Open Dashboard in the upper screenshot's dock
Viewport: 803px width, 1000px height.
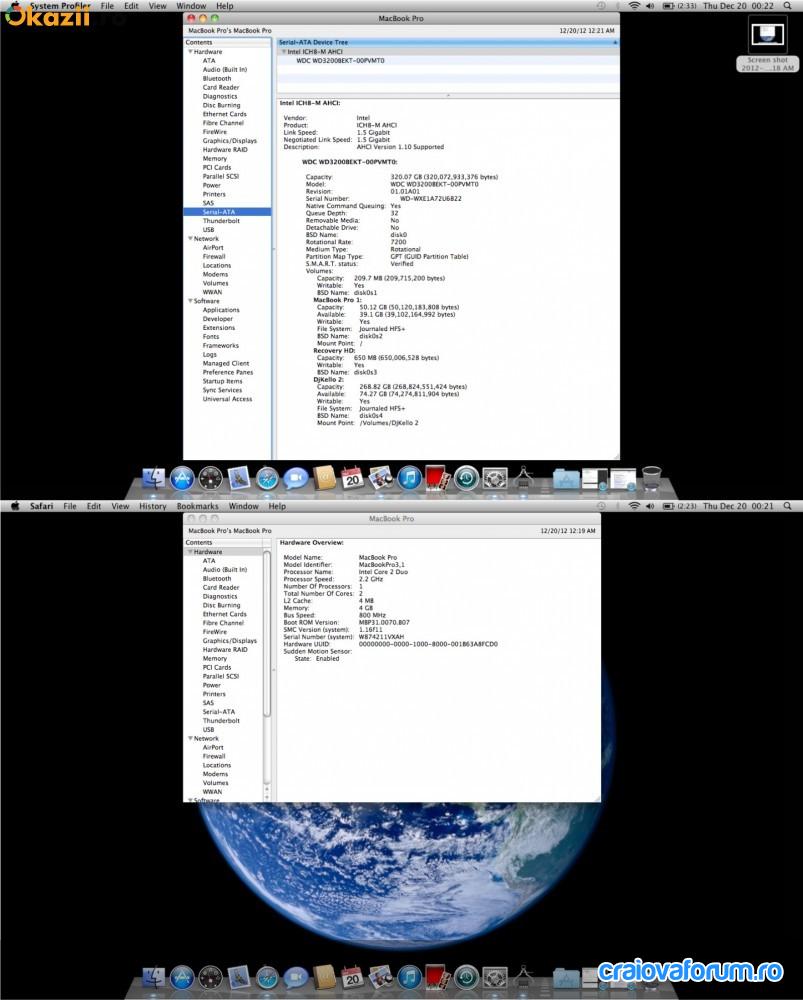[210, 478]
